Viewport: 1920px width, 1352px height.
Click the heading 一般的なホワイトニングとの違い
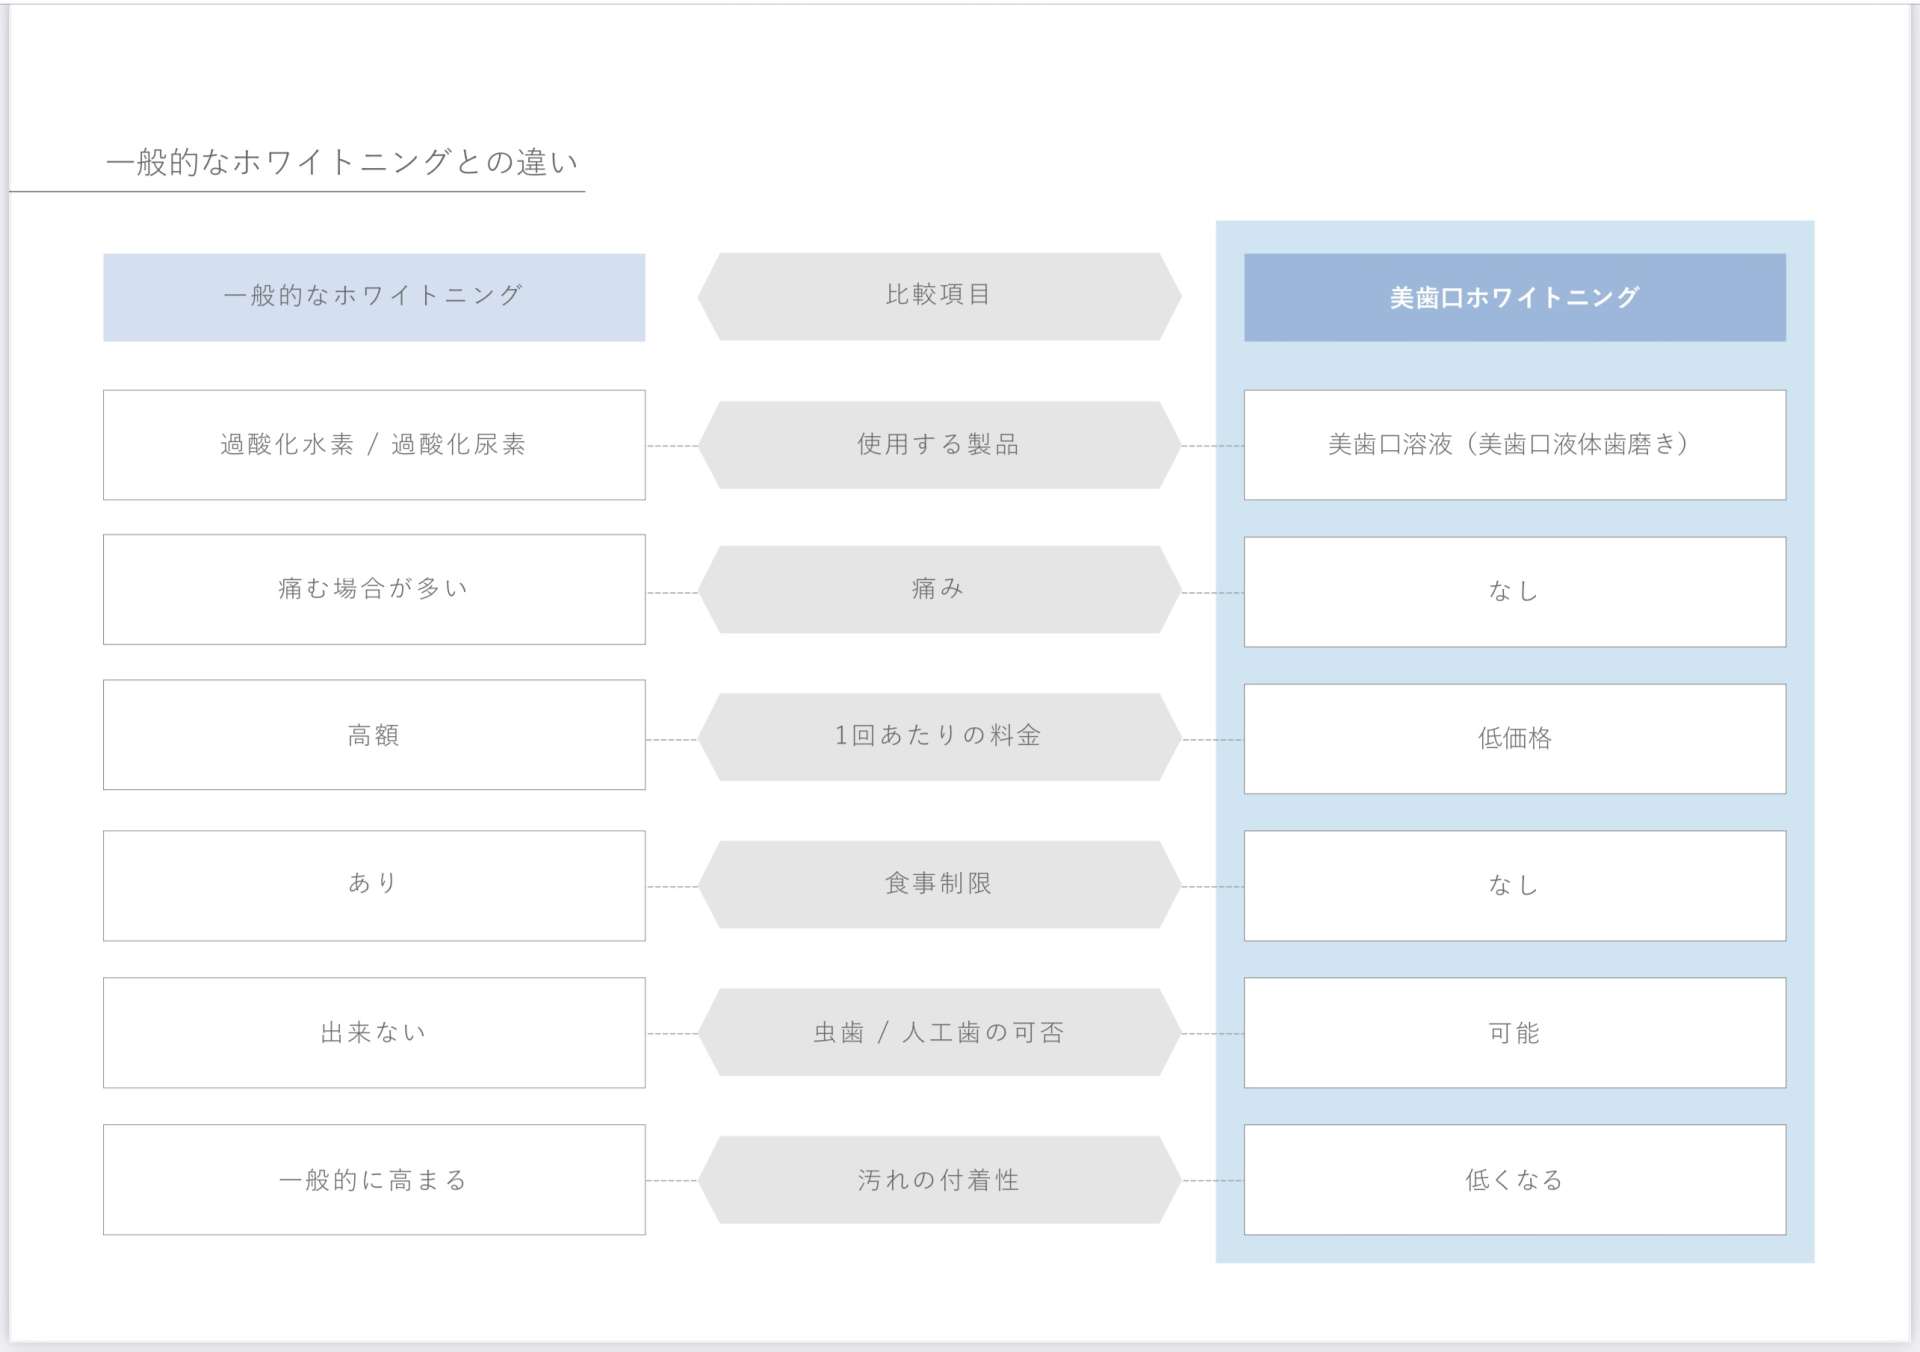[342, 162]
